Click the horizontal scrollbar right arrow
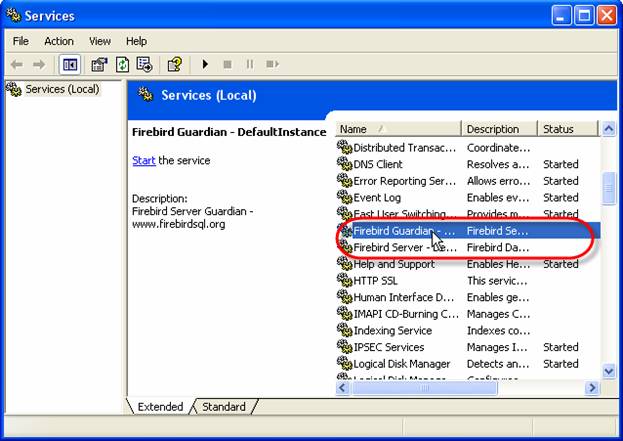The height and width of the screenshot is (441, 623). point(592,387)
